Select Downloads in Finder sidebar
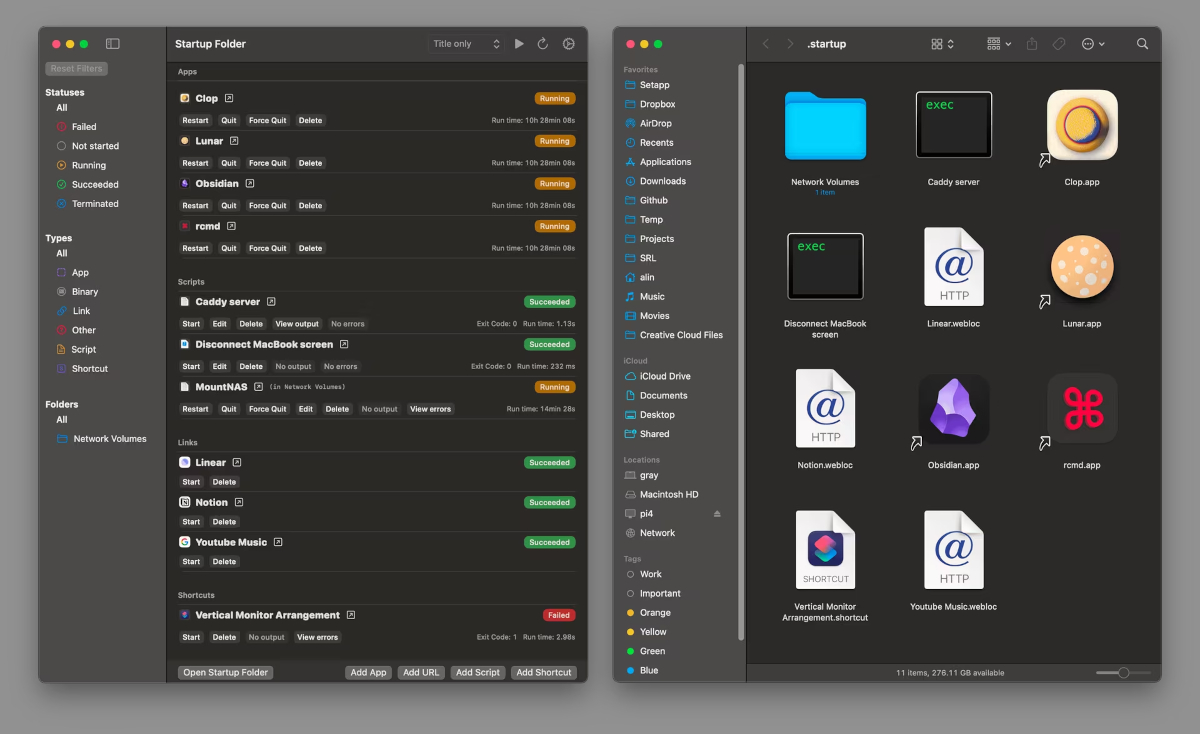 pos(662,181)
